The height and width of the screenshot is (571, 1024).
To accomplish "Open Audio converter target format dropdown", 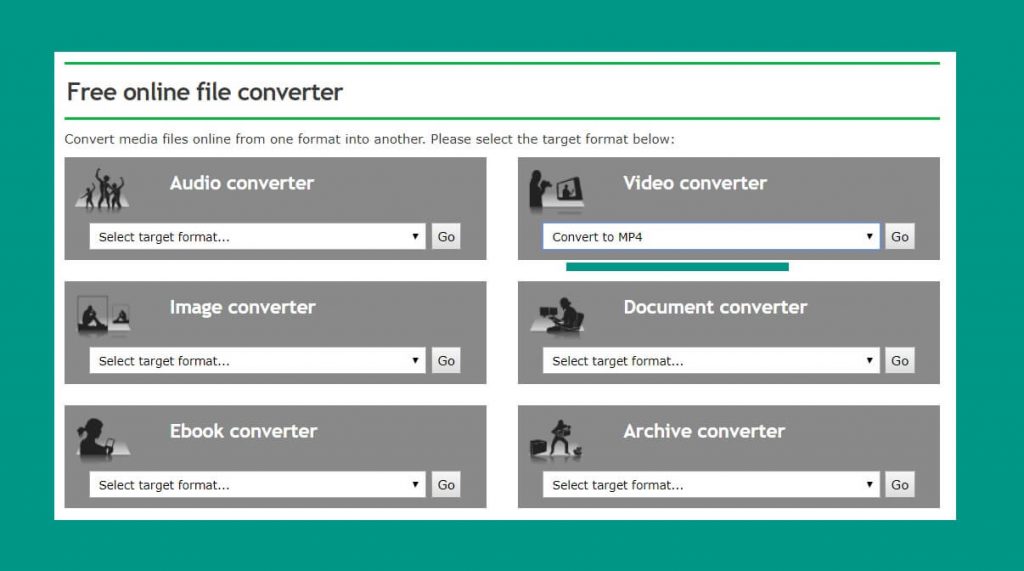I will [257, 237].
